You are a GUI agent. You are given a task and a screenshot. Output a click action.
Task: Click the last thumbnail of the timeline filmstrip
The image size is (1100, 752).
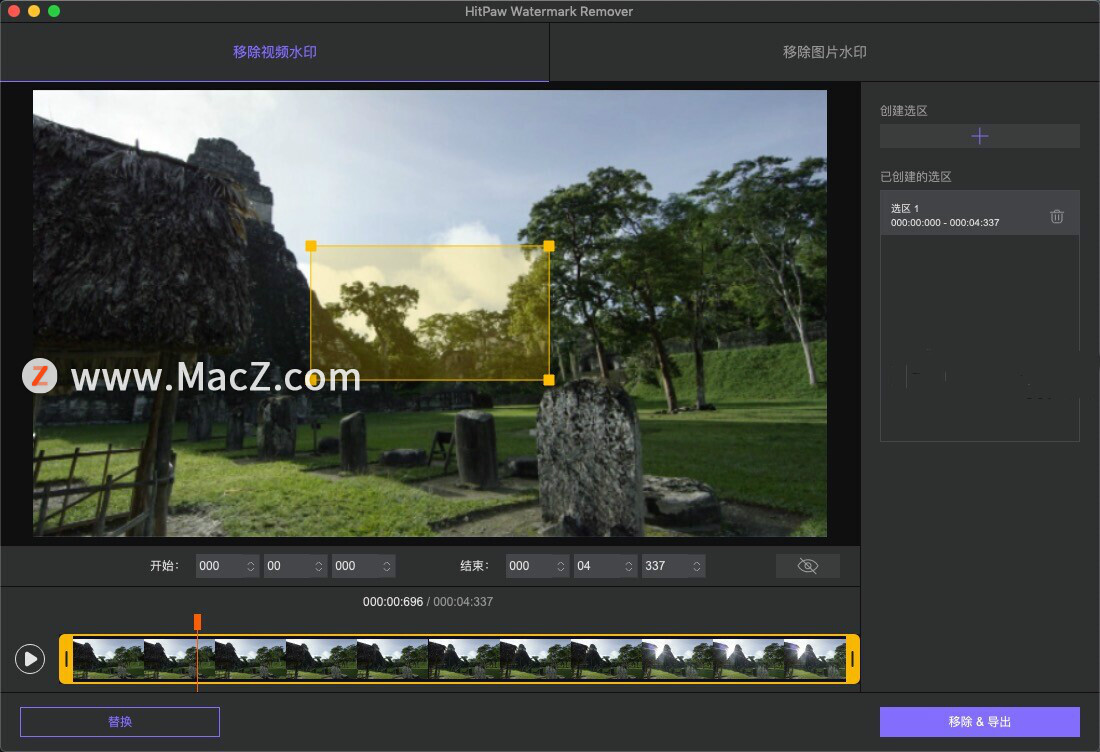[x=814, y=659]
